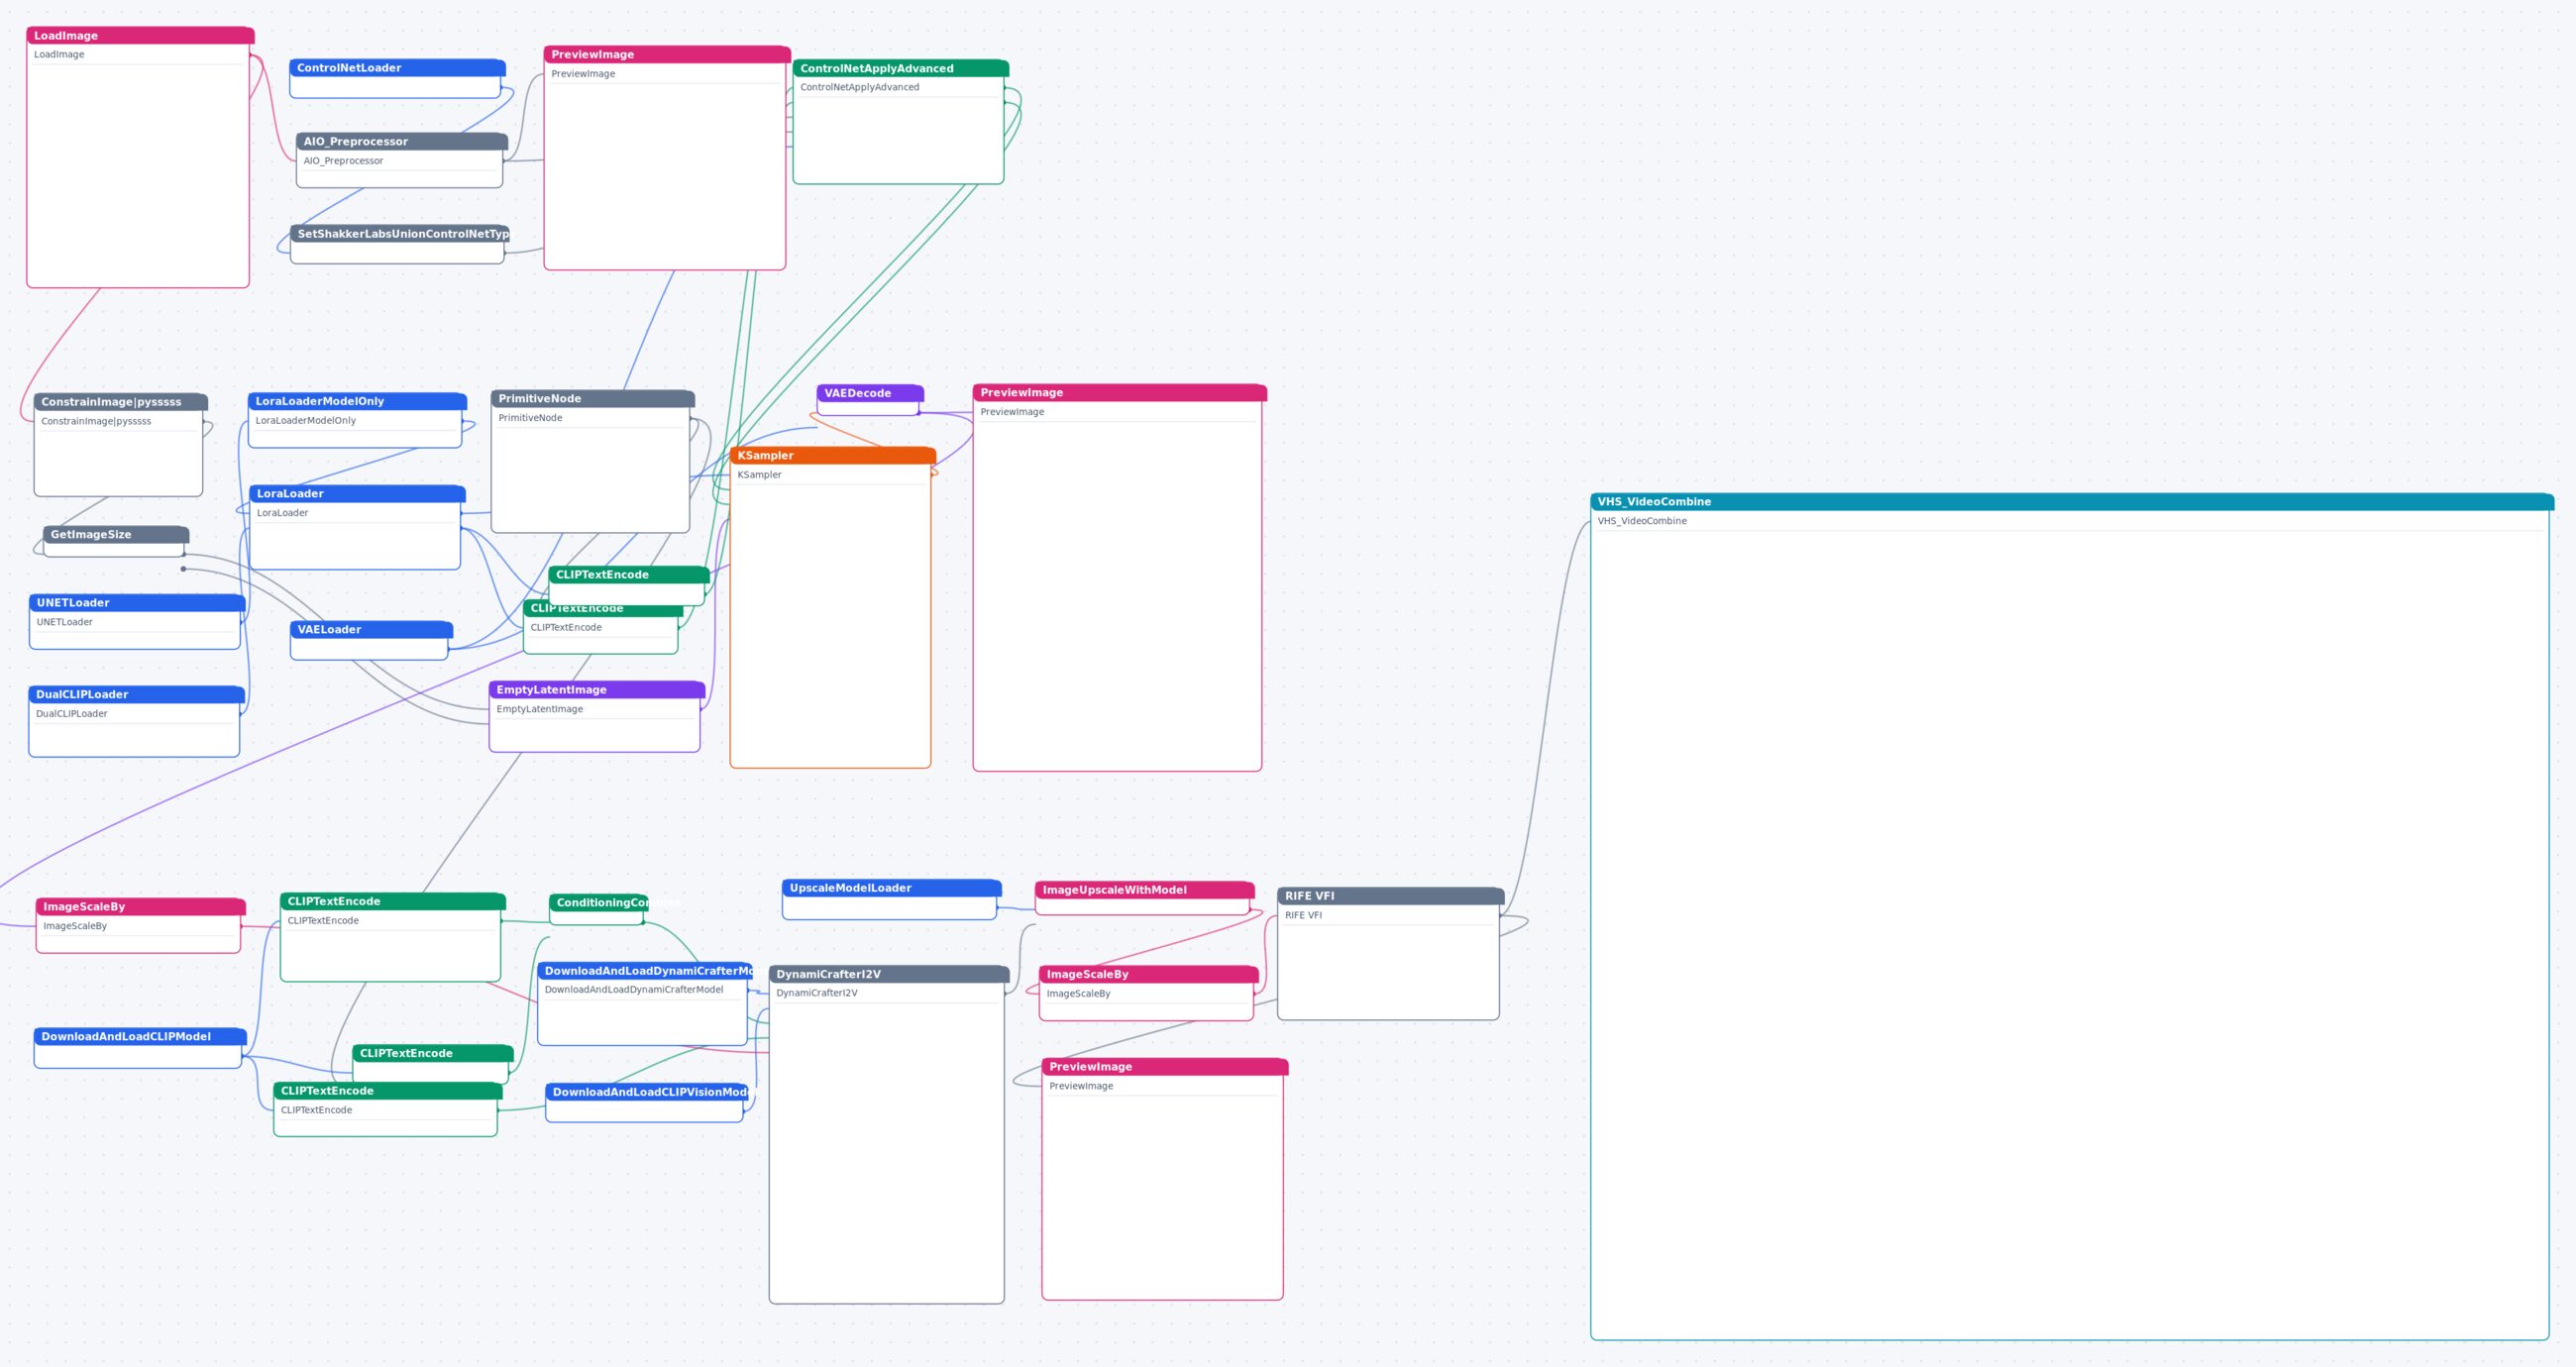The image size is (2576, 1367).
Task: Click ImageScaleBy header below ImageUpscaleWithModel
Action: pos(1148,974)
